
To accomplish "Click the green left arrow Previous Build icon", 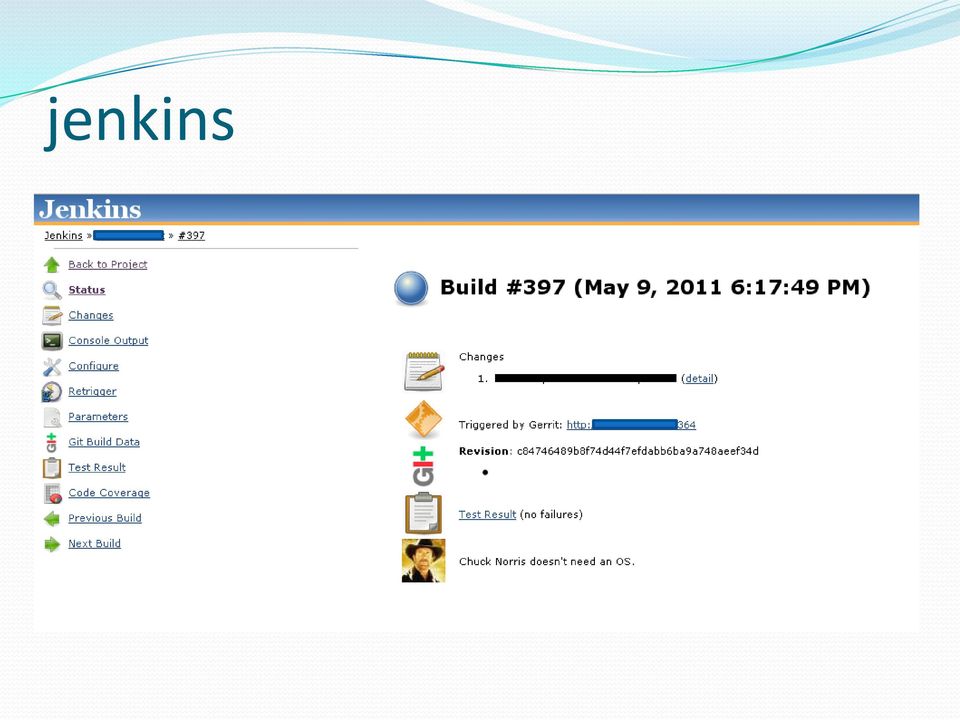I will pyautogui.click(x=52, y=519).
